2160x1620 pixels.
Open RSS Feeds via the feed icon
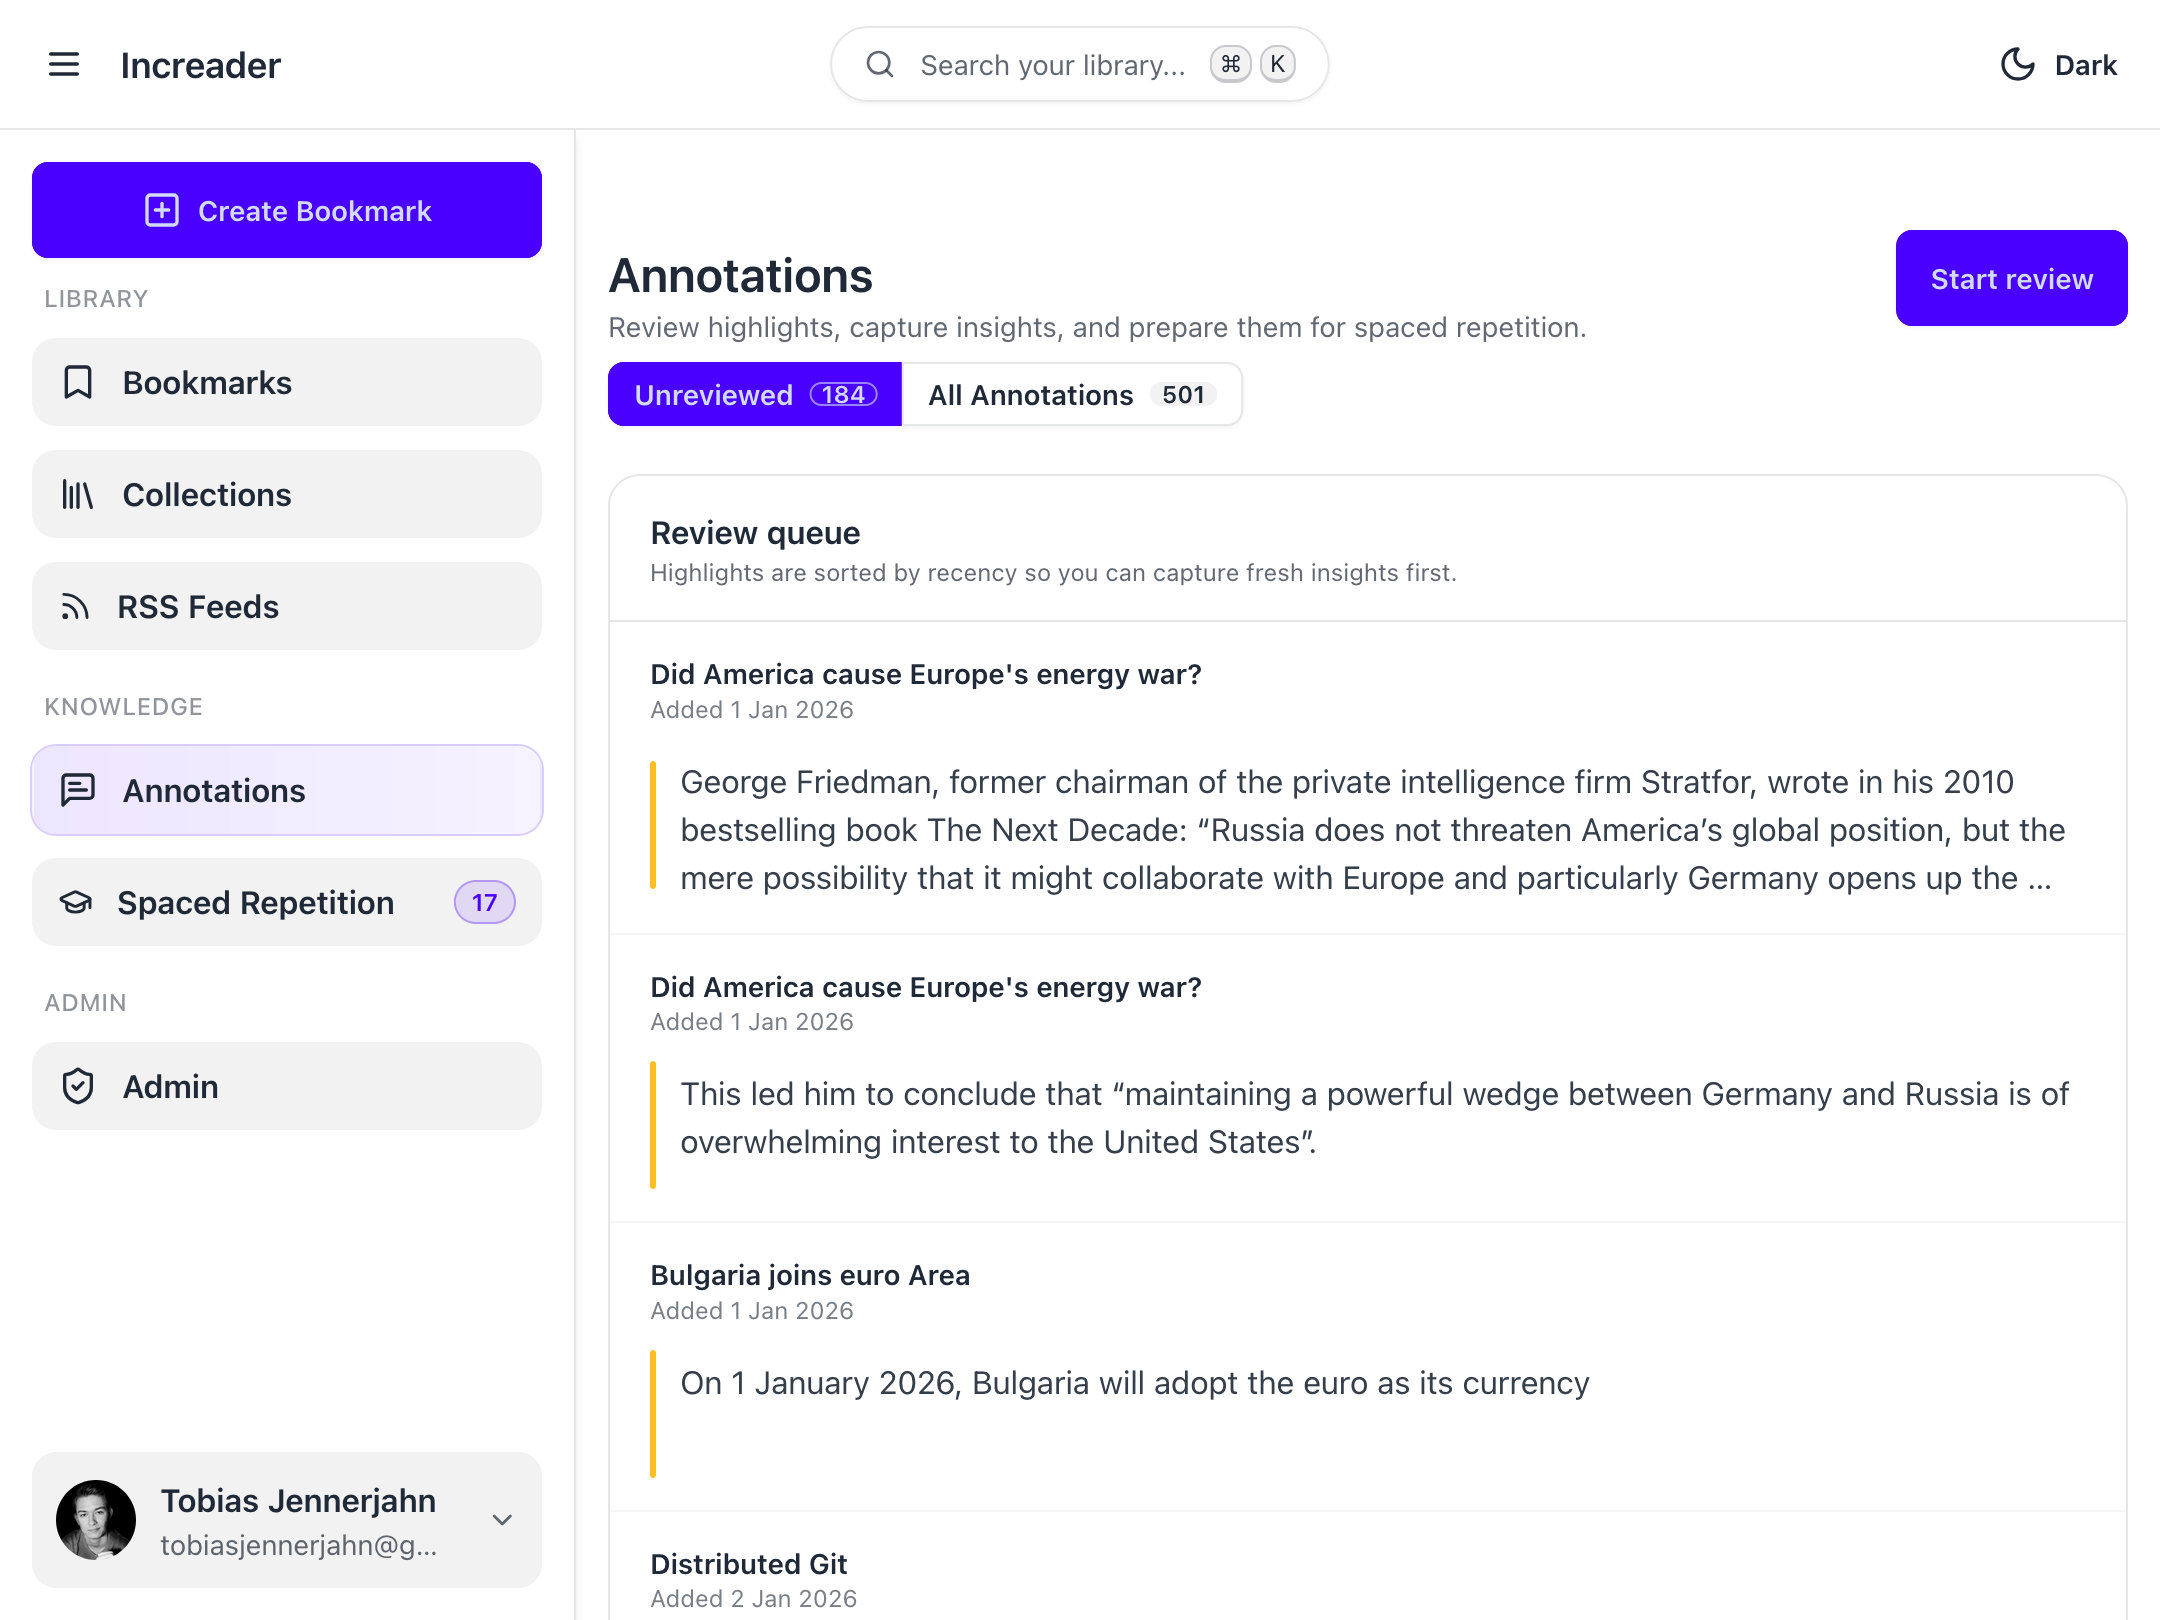point(77,606)
